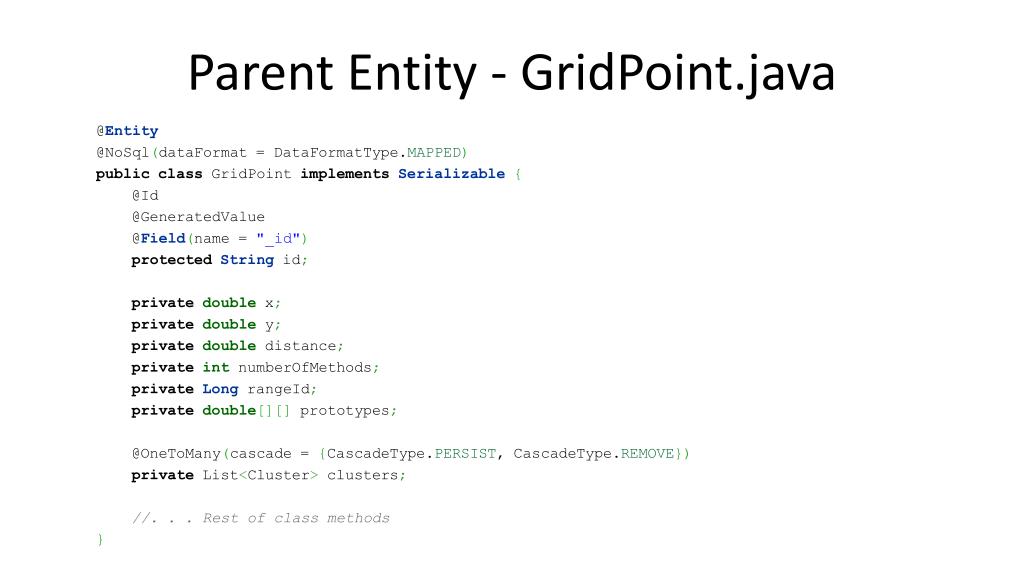
Task: Click the 'private double distance;' line
Action: pos(237,346)
